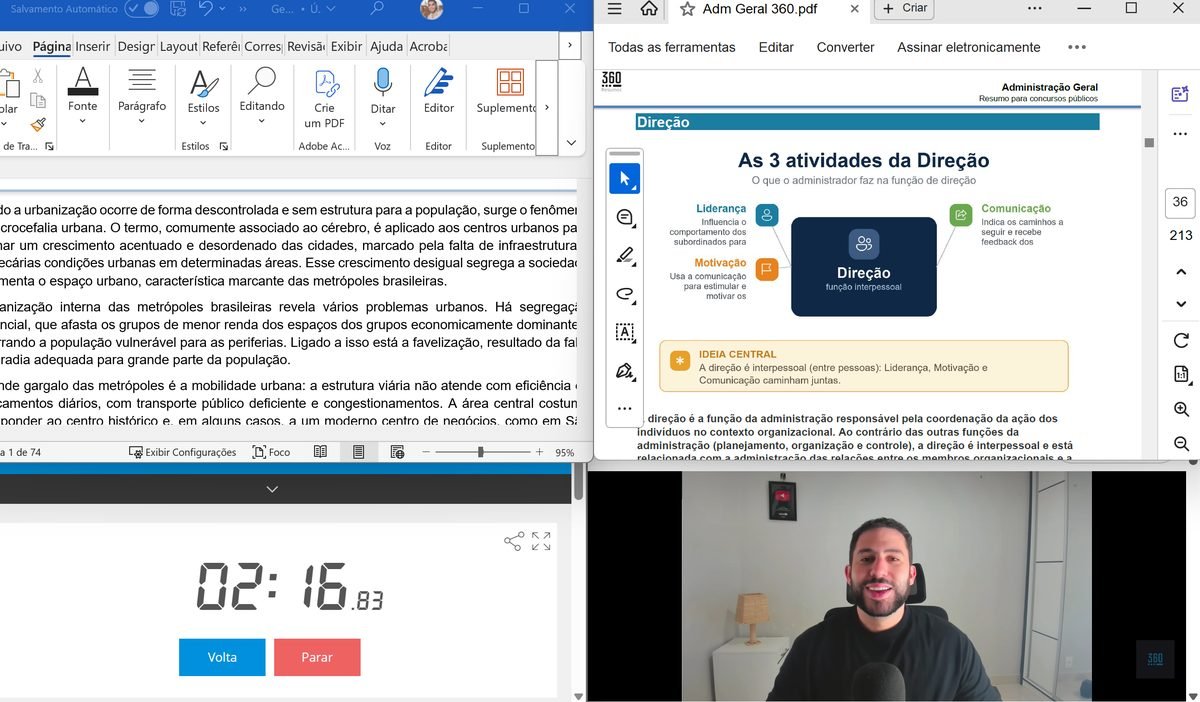Click Exibir Configurações in Word status bar
Screen dimensions: 1200x702
pyautogui.click(x=183, y=452)
